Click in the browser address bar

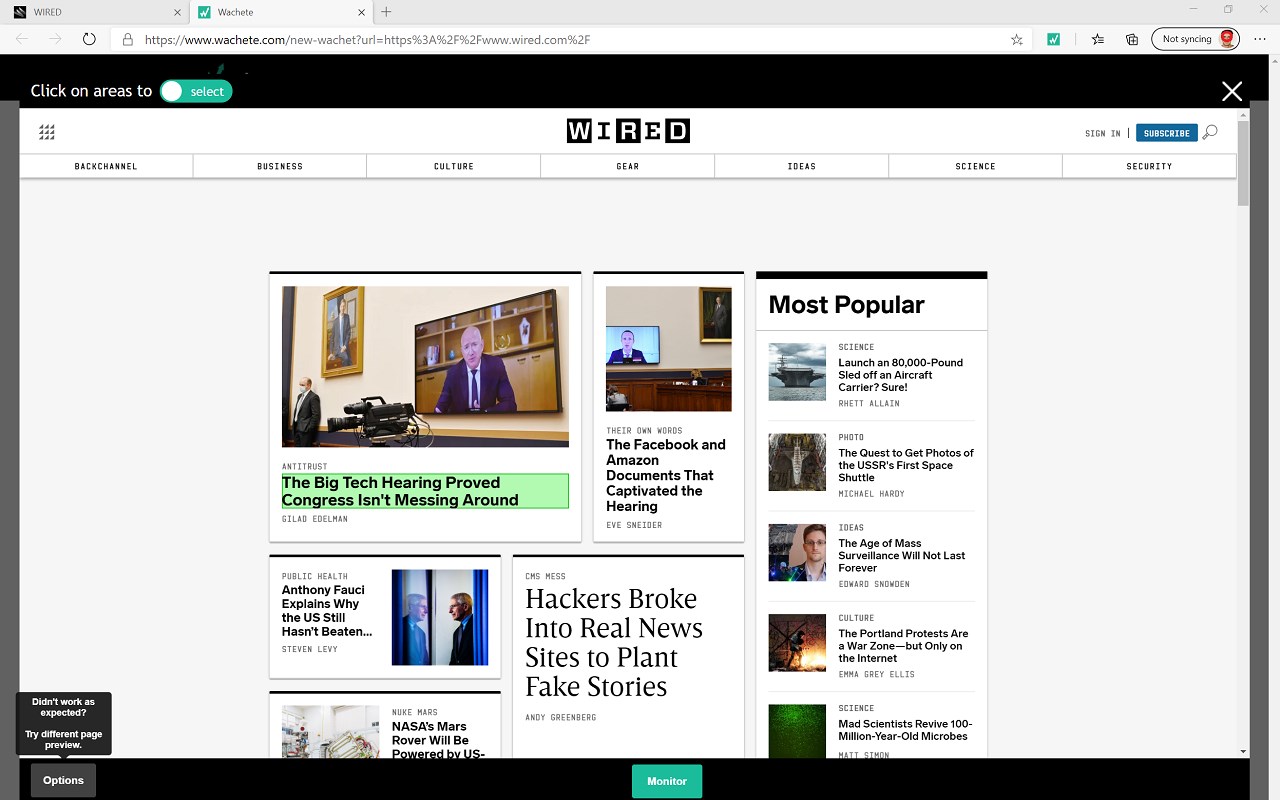(x=570, y=40)
